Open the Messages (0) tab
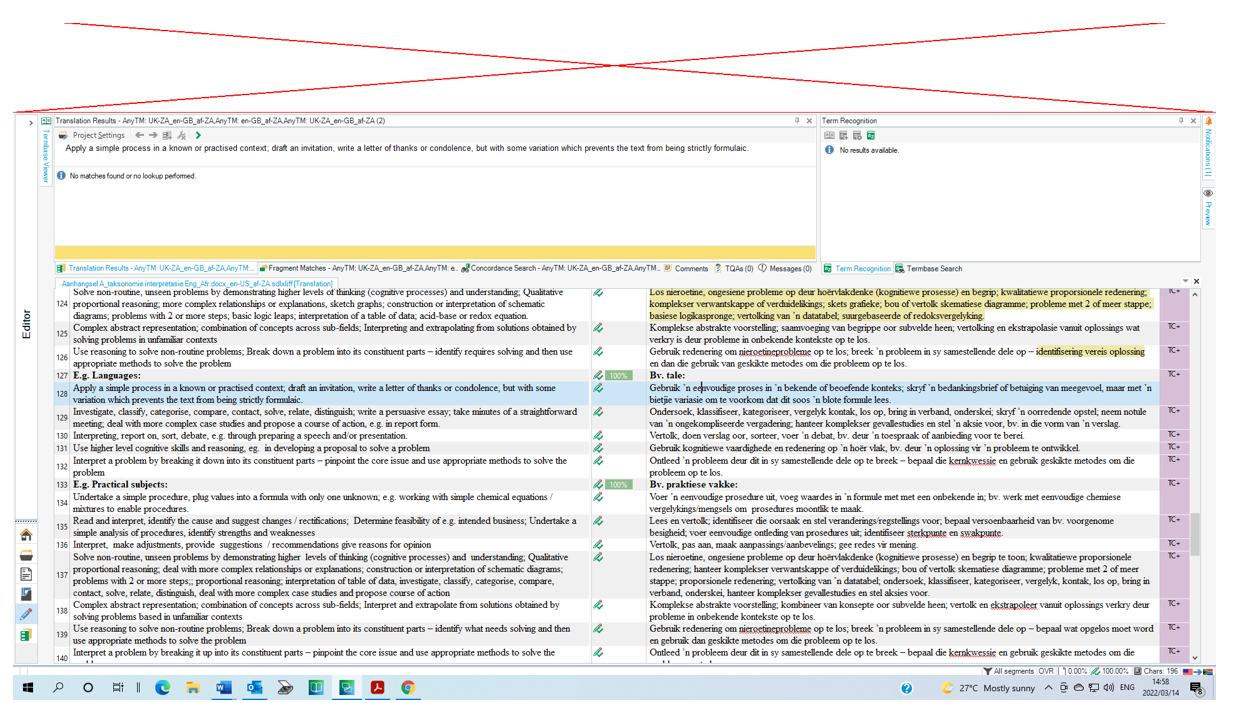This screenshot has height=703, width=1233. 785,268
